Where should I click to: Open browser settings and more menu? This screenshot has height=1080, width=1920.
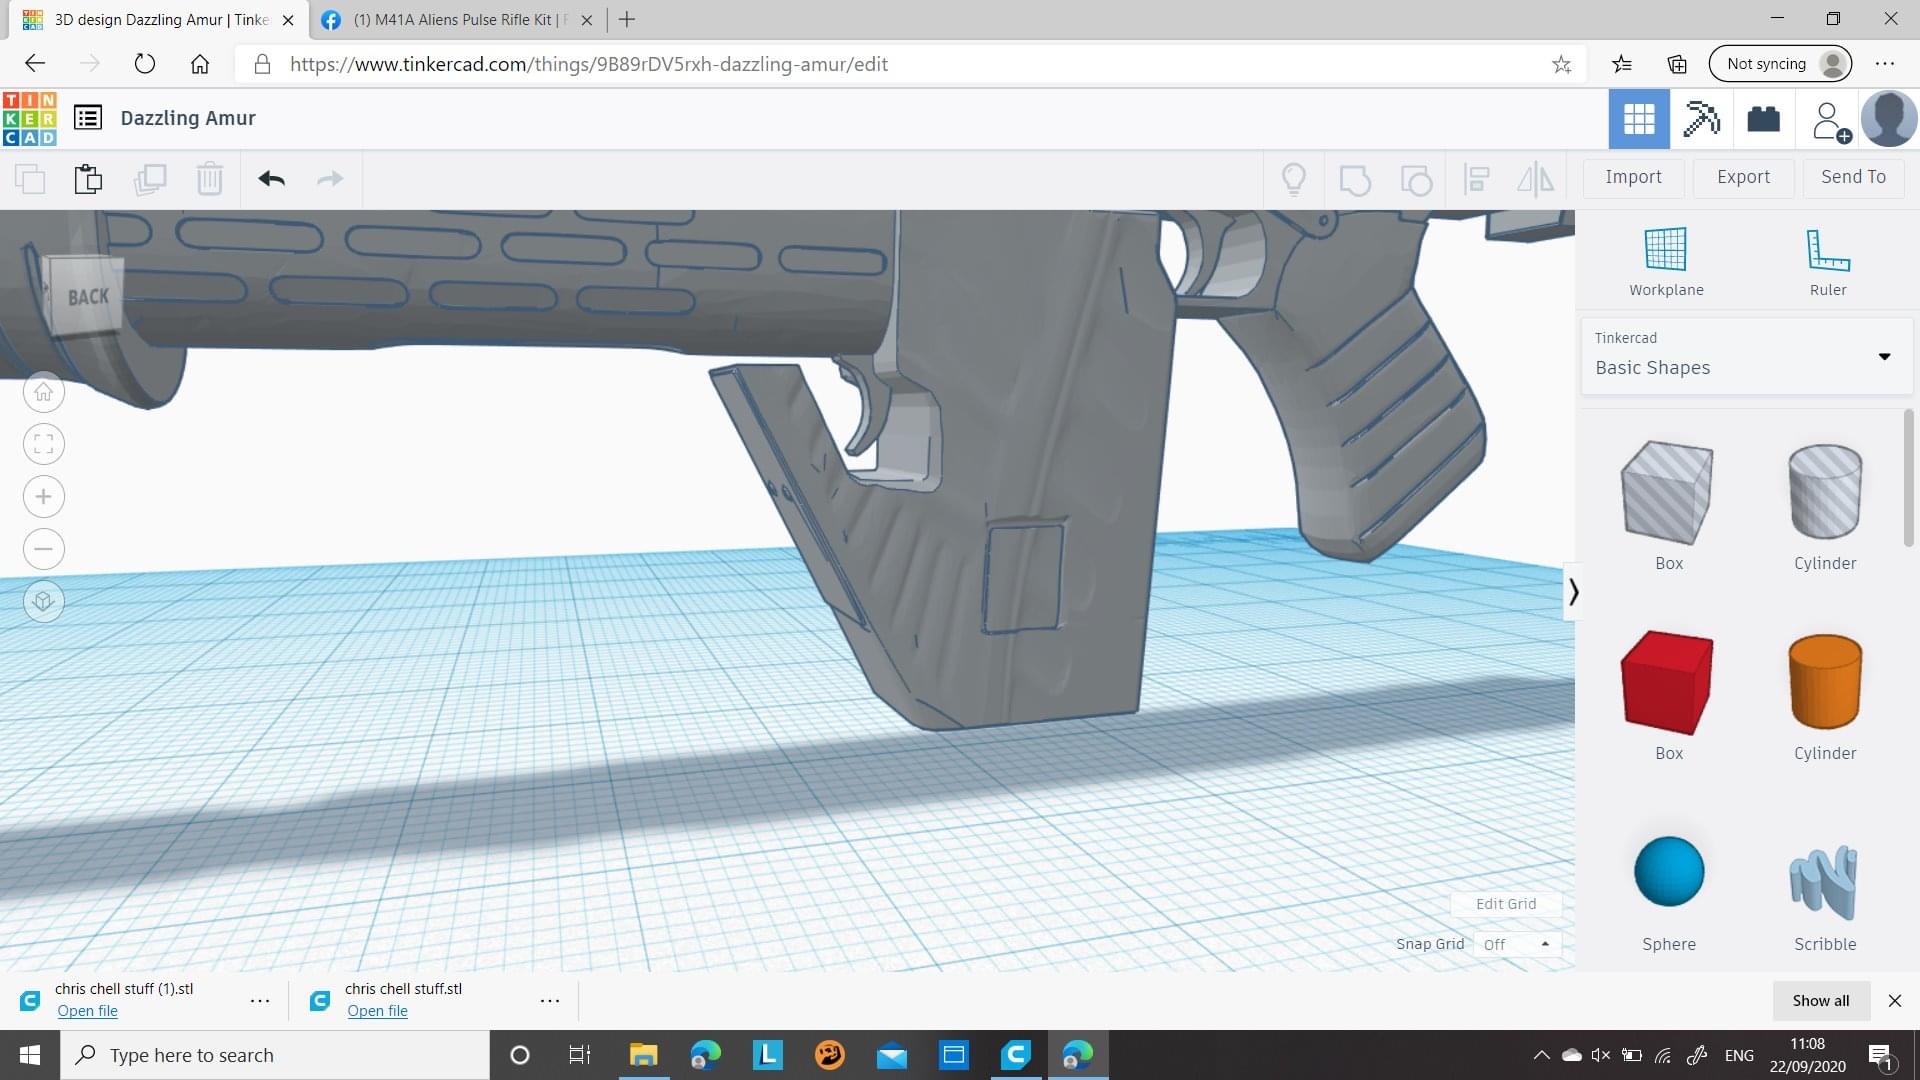point(1885,64)
